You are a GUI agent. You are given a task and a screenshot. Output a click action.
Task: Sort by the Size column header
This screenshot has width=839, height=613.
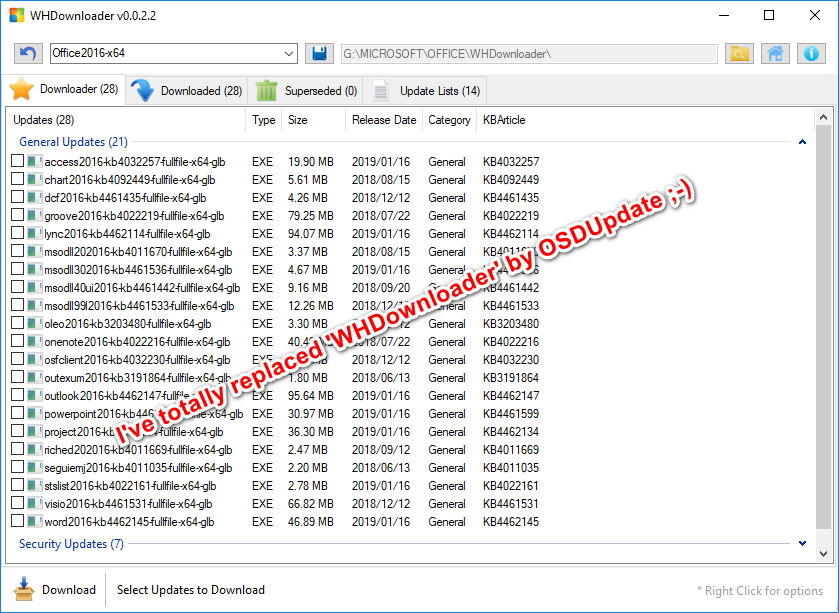pos(314,120)
